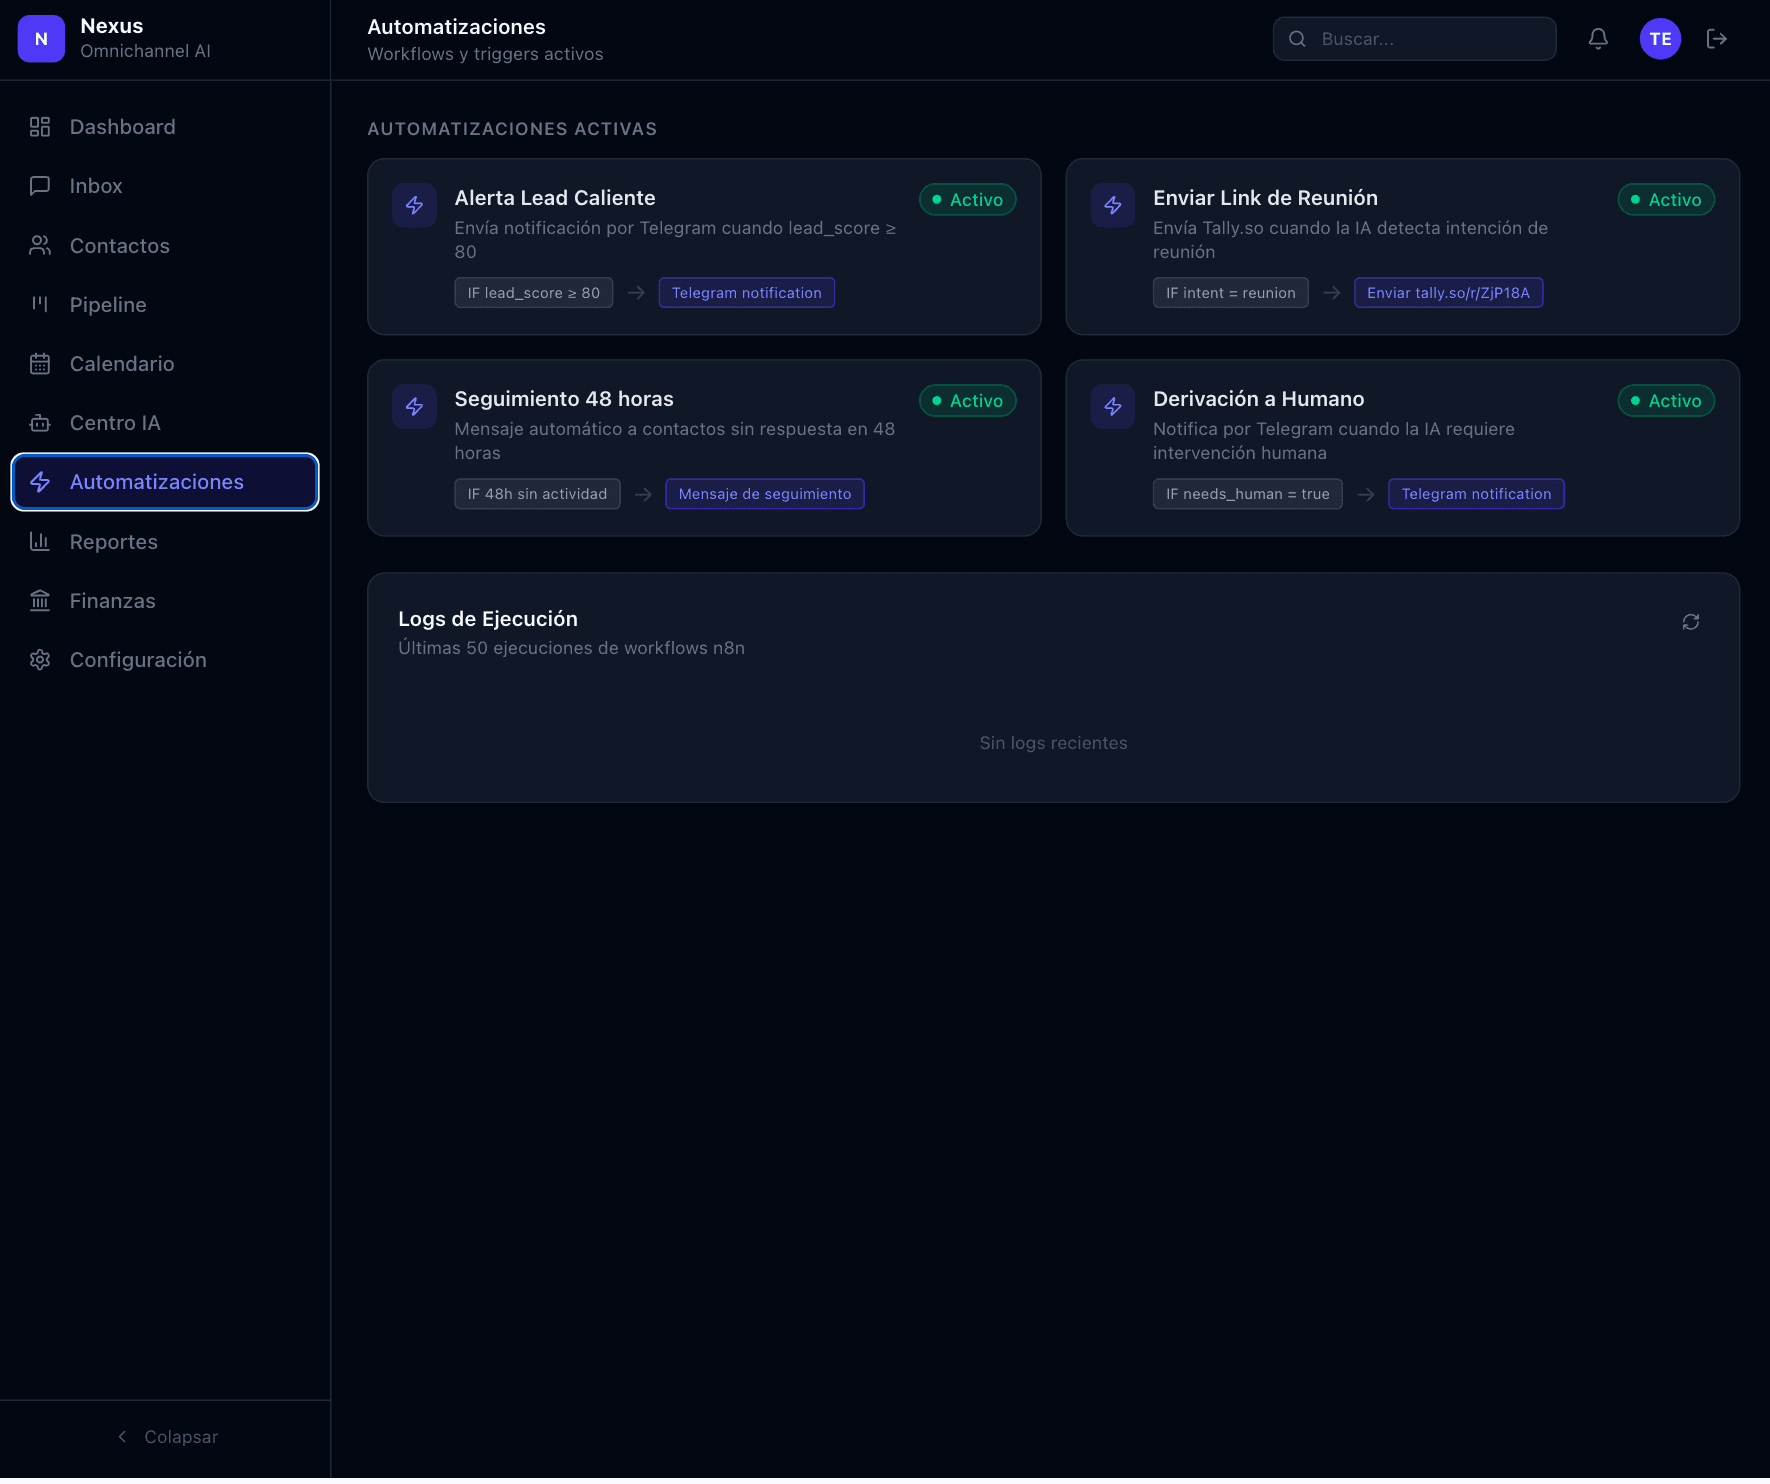The height and width of the screenshot is (1484, 1770).
Task: Click the lightning icon on Seguimiento 48 horas
Action: pyautogui.click(x=414, y=407)
